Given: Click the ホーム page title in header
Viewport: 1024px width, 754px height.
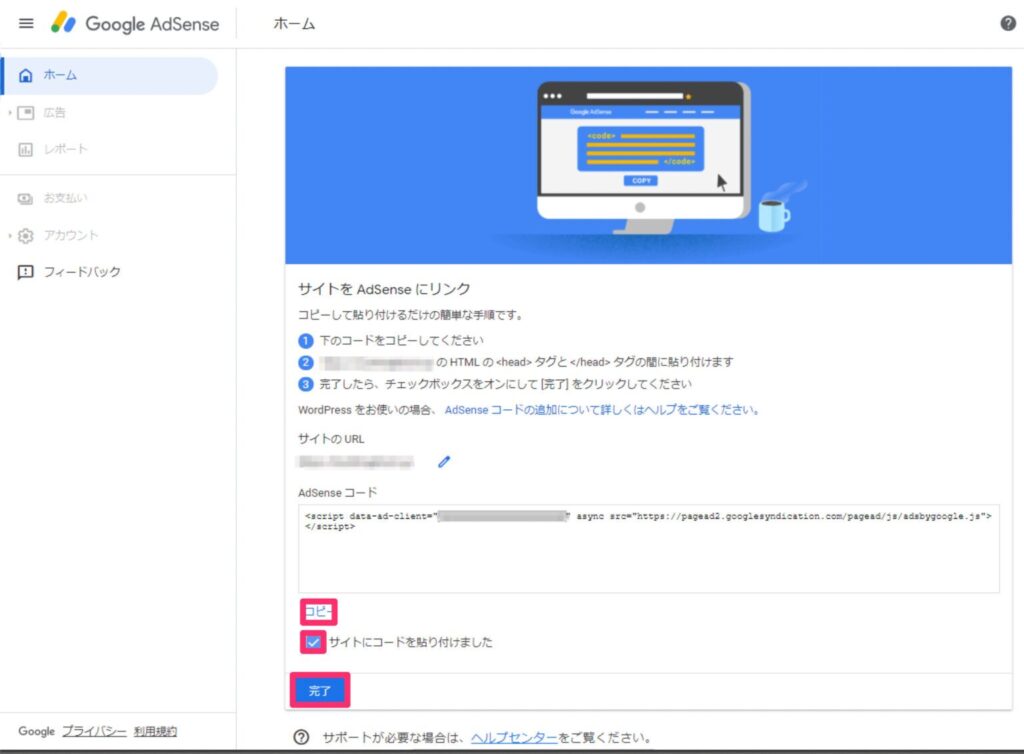Looking at the screenshot, I should point(294,24).
